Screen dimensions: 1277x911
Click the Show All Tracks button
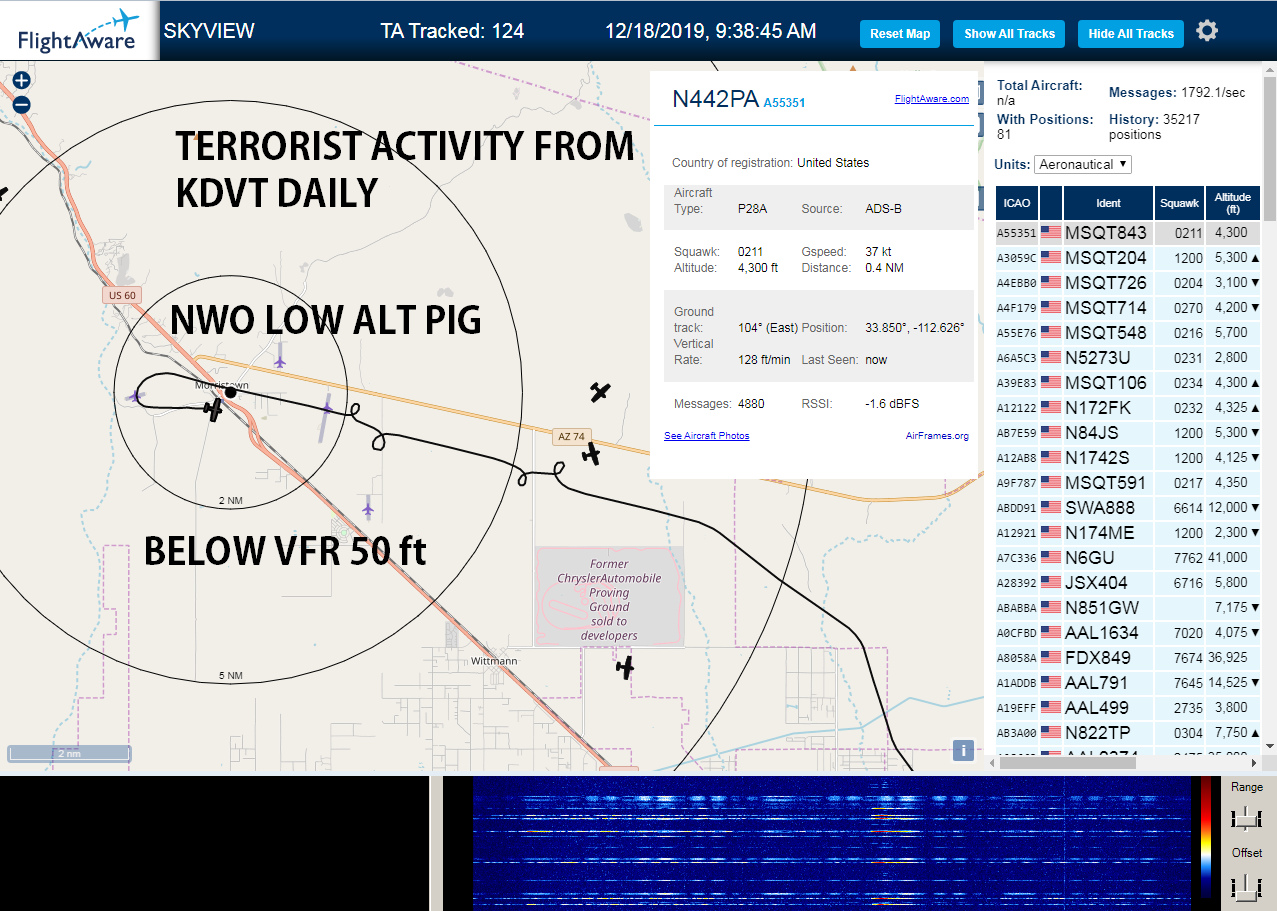point(1009,34)
